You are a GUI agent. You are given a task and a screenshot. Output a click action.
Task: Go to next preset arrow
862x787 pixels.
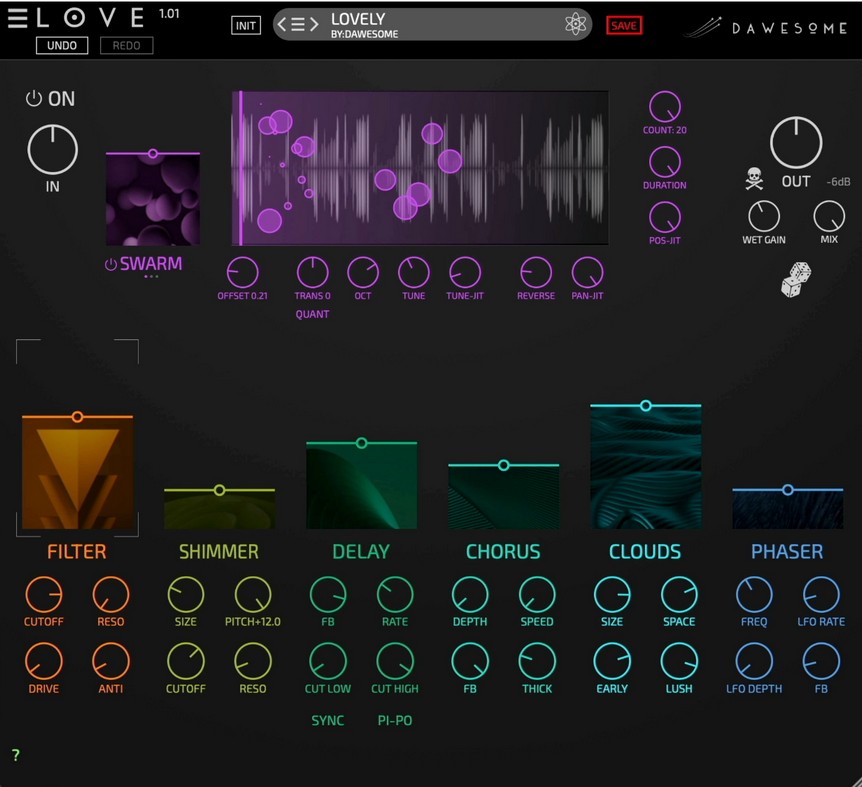click(314, 24)
